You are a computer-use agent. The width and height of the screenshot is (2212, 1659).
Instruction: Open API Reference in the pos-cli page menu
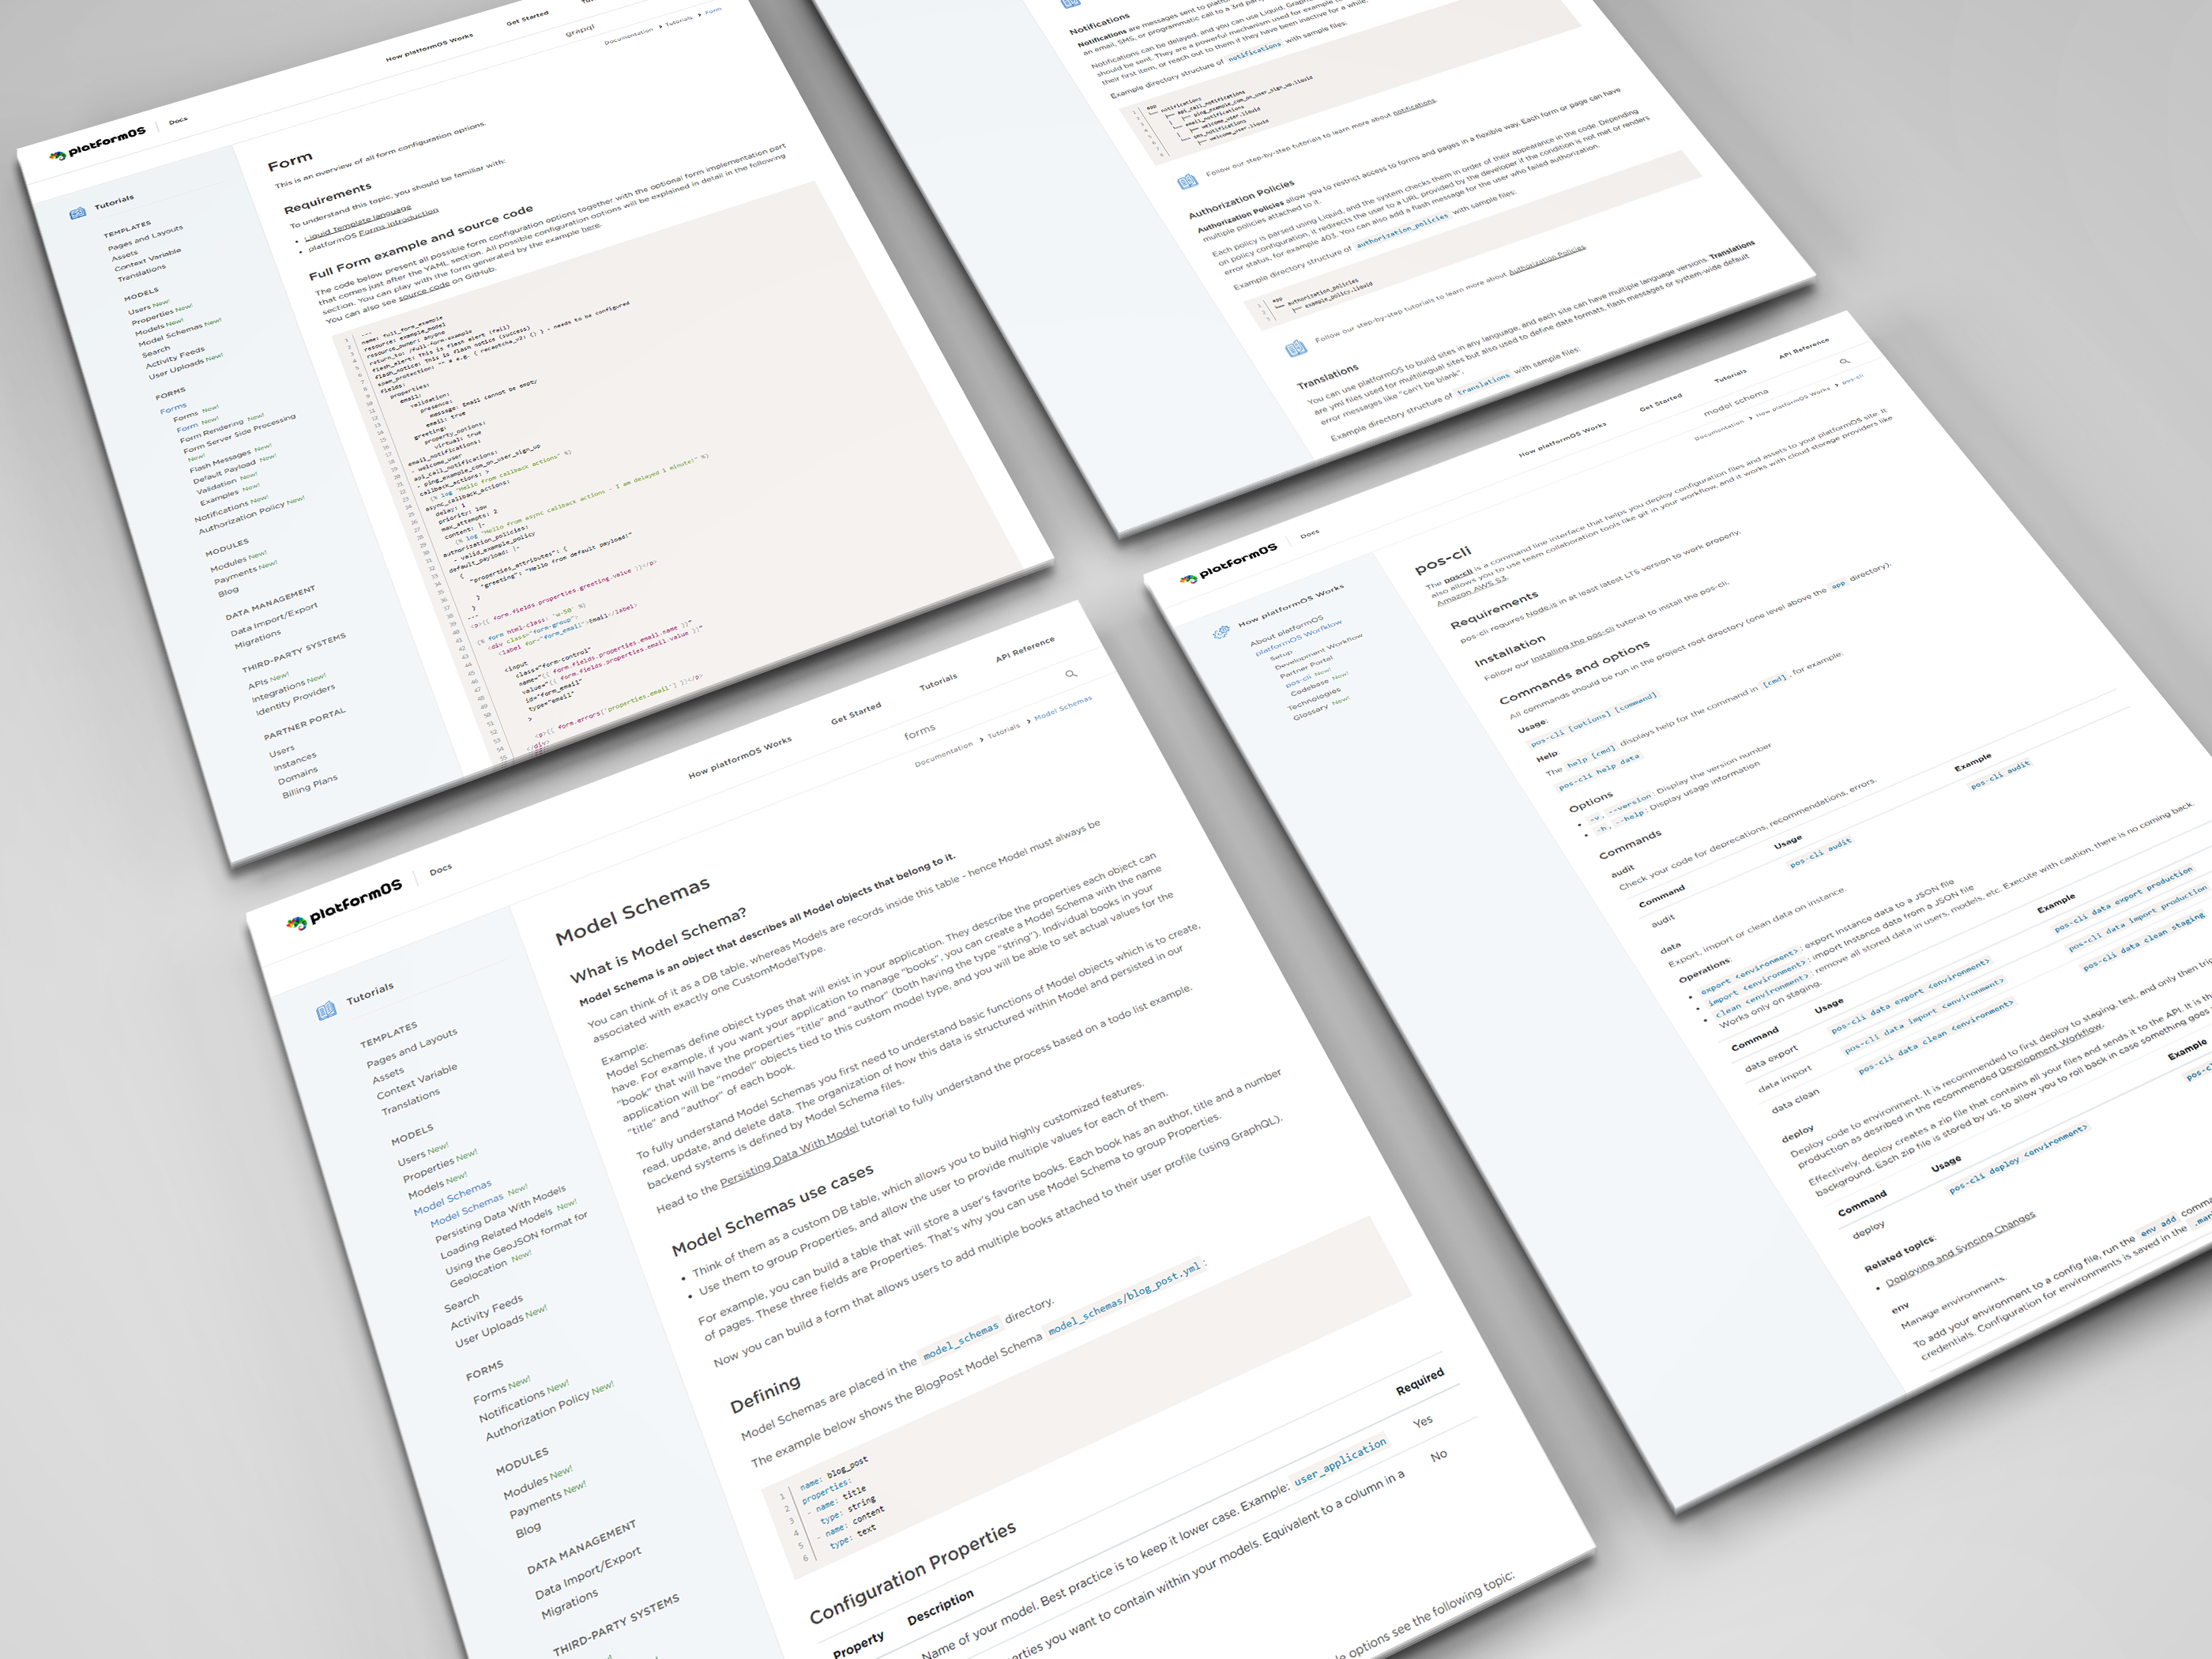point(1804,348)
